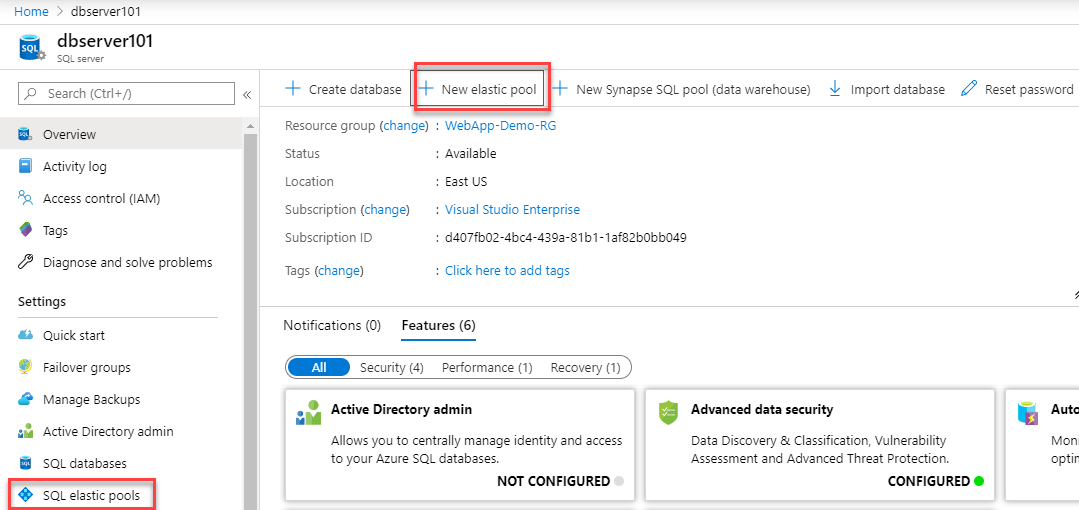Click the plus icon beside Create database
1079x510 pixels.
coord(292,89)
